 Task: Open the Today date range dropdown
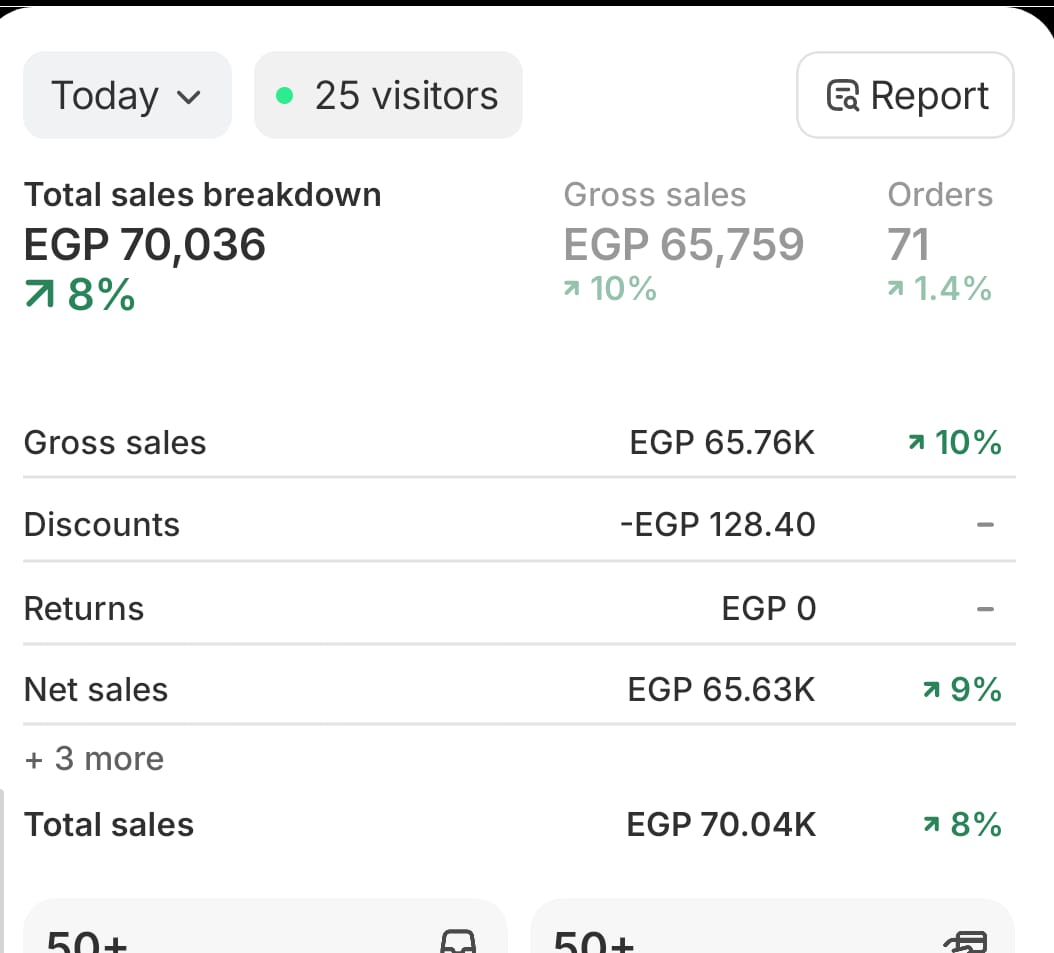[127, 96]
